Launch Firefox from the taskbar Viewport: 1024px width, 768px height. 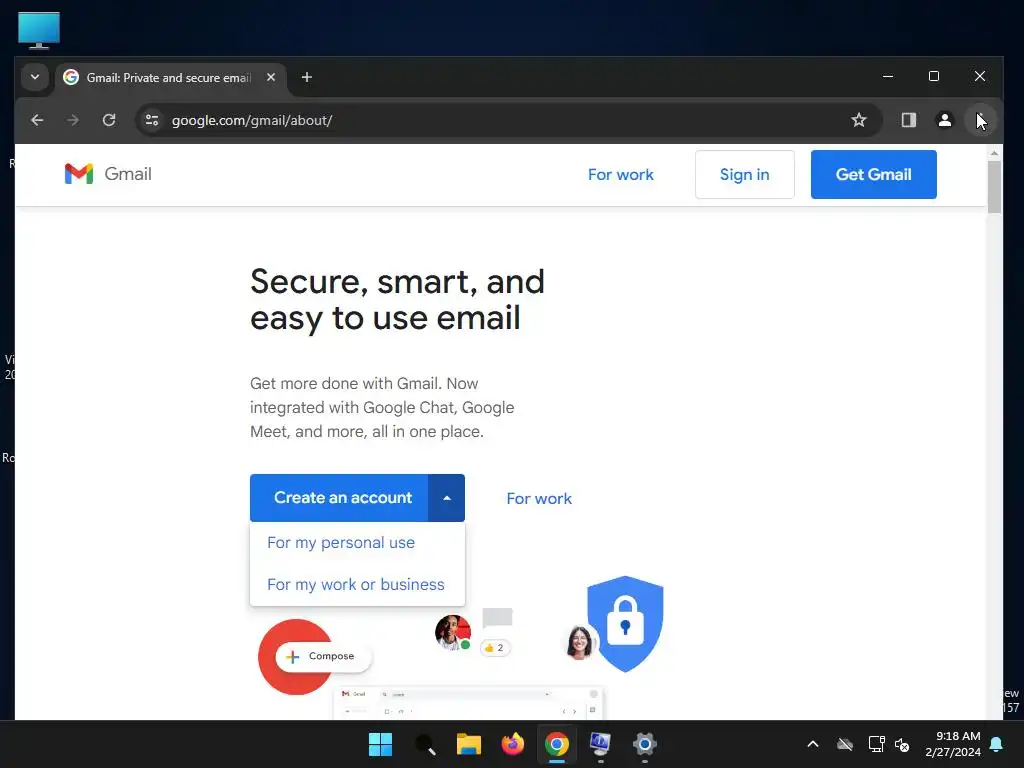[513, 744]
